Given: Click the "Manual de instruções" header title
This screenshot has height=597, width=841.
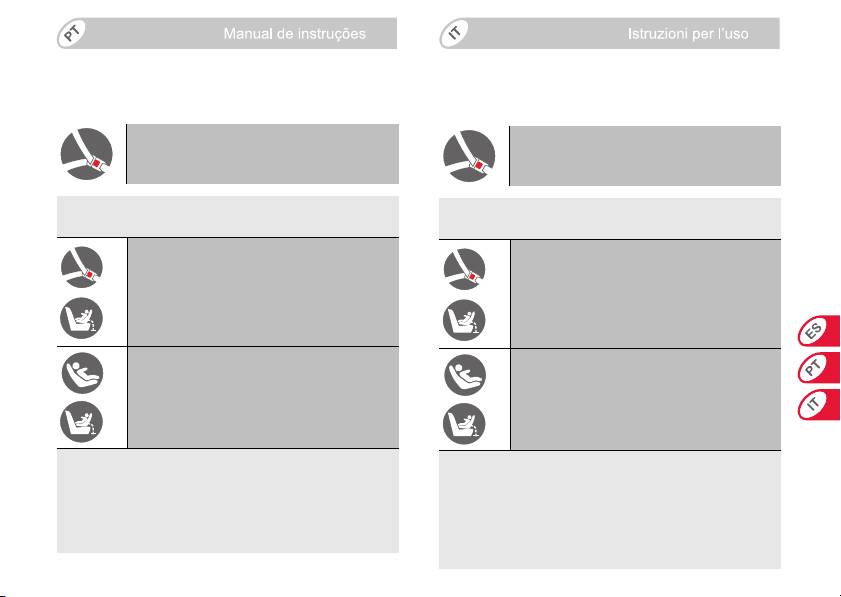Looking at the screenshot, I should pos(293,35).
